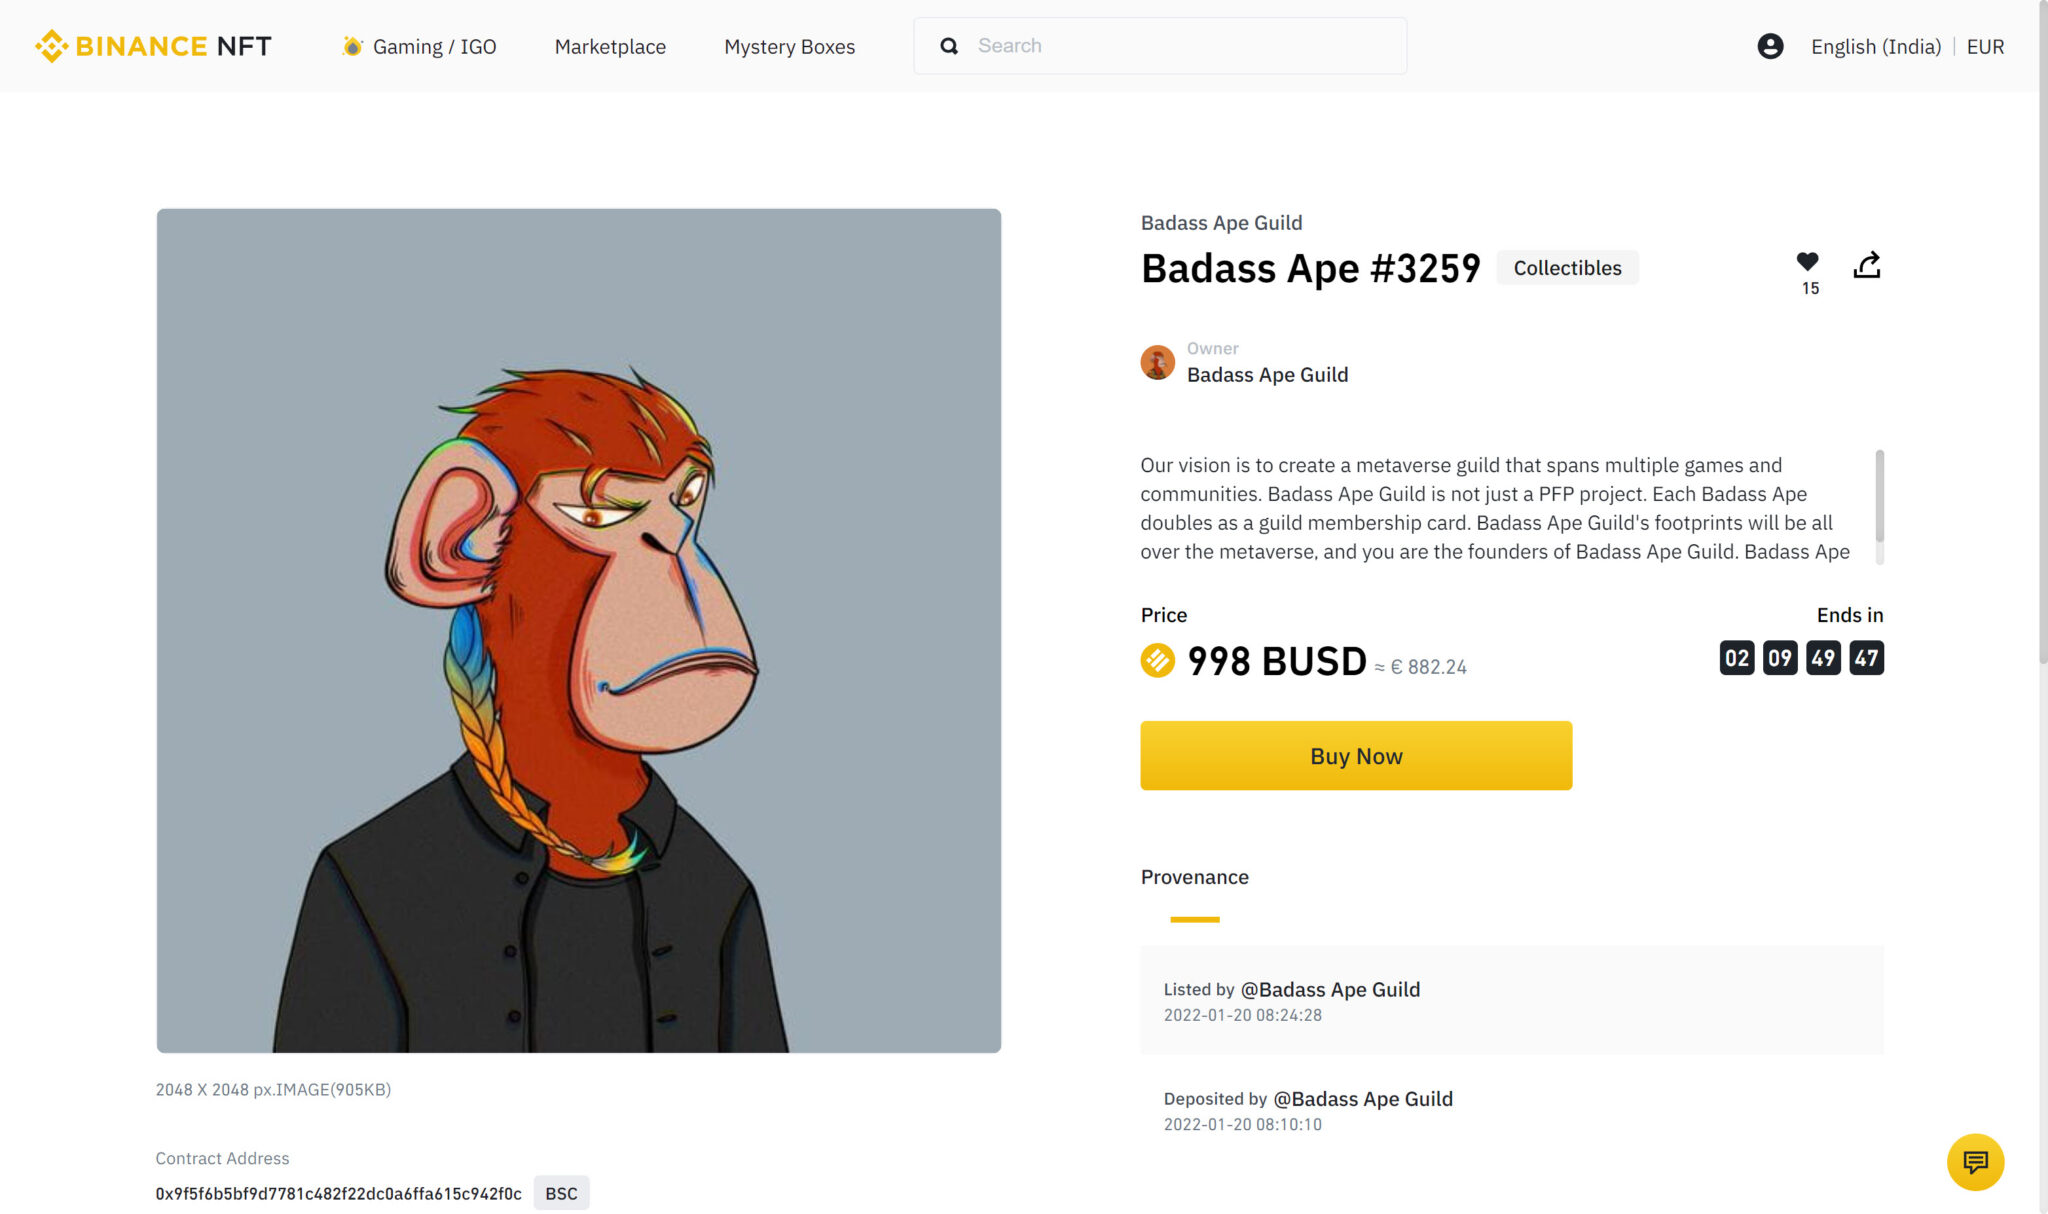
Task: Open the Marketplace menu
Action: point(610,46)
